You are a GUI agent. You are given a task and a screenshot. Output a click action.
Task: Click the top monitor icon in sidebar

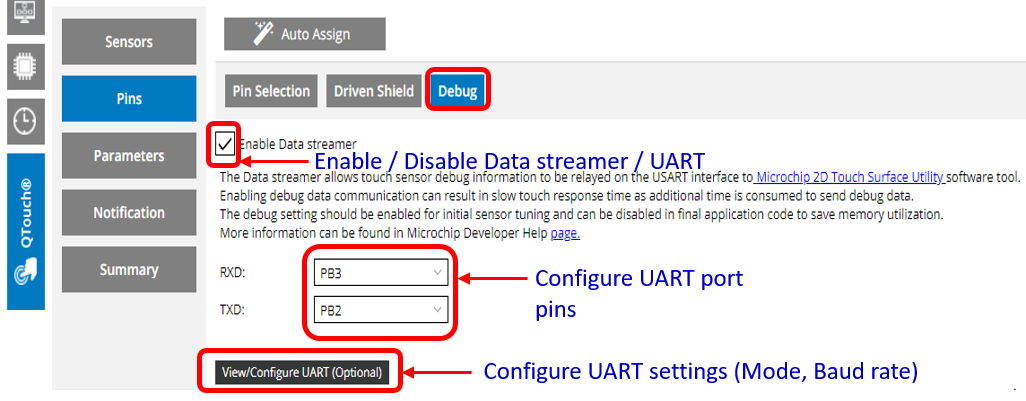tap(26, 16)
